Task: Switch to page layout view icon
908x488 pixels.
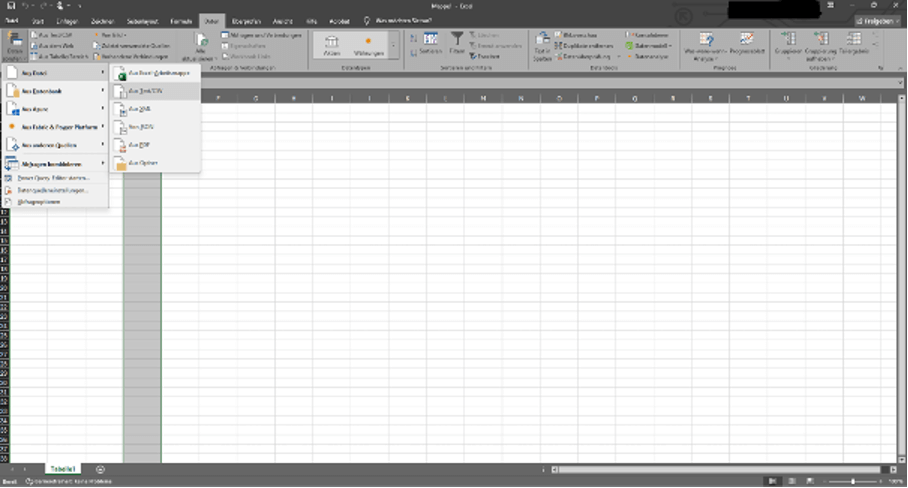Action: (x=792, y=481)
